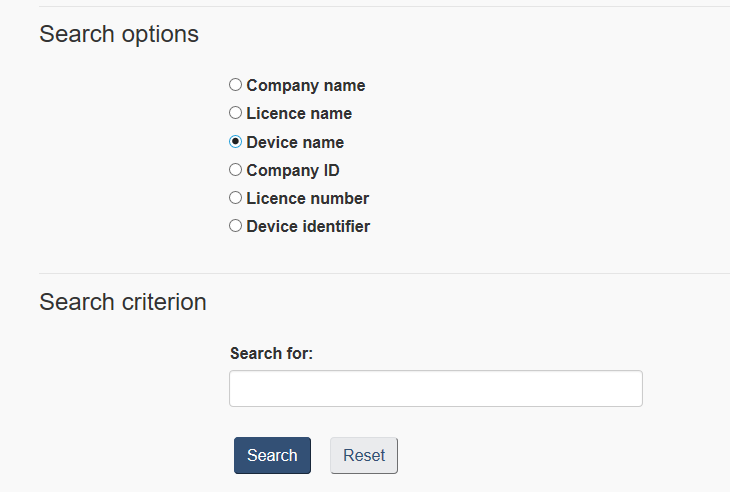Image resolution: width=730 pixels, height=492 pixels.
Task: Click the 'Licence number' label text
Action: click(x=308, y=198)
